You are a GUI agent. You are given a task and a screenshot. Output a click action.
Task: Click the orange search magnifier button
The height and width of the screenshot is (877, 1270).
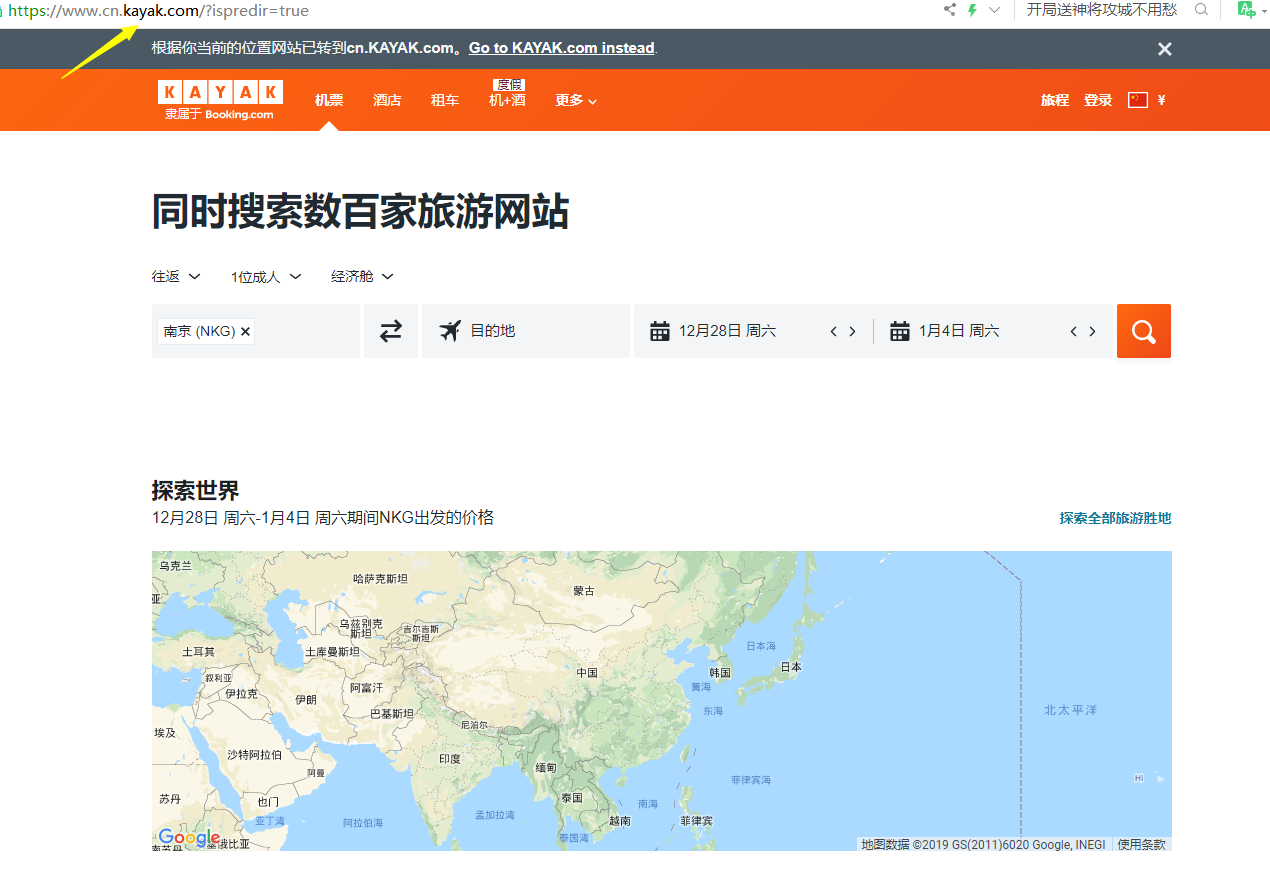point(1144,331)
